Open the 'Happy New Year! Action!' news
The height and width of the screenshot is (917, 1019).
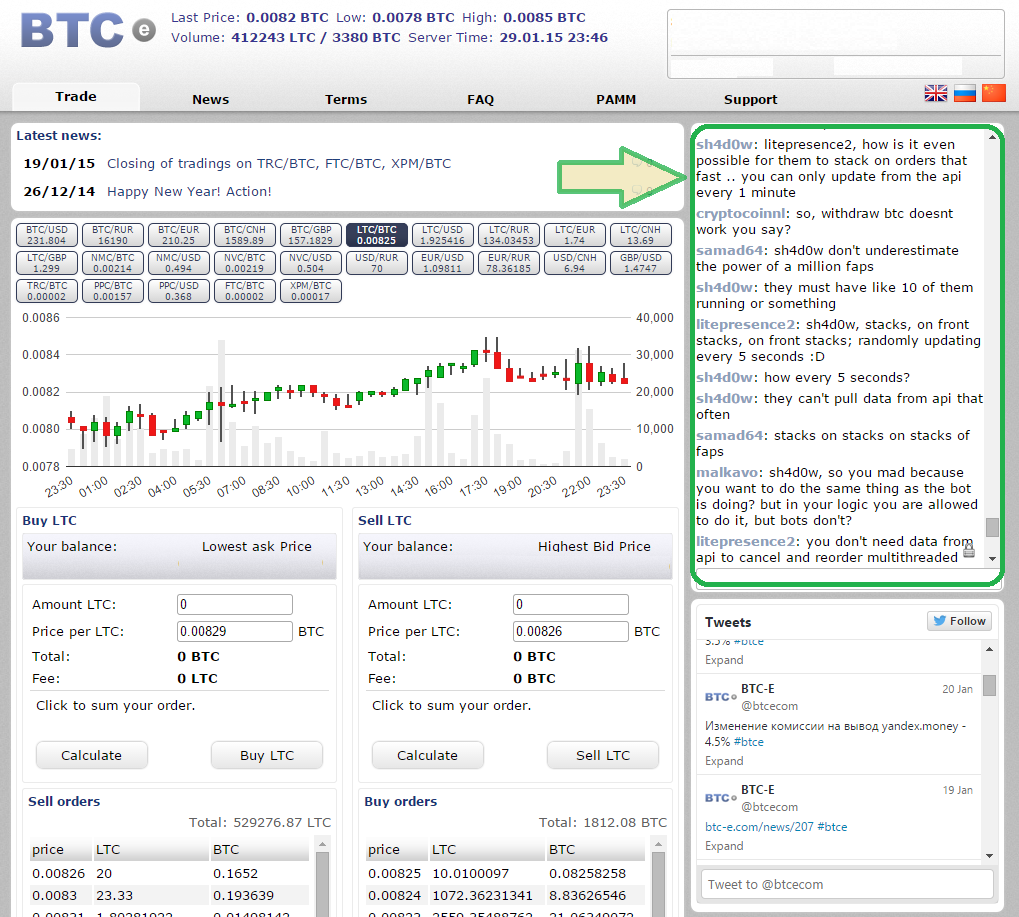(189, 192)
